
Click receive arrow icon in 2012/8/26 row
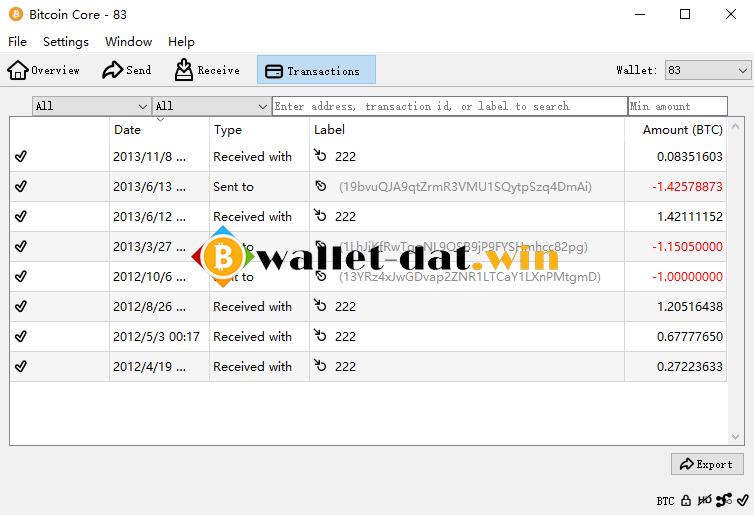320,305
